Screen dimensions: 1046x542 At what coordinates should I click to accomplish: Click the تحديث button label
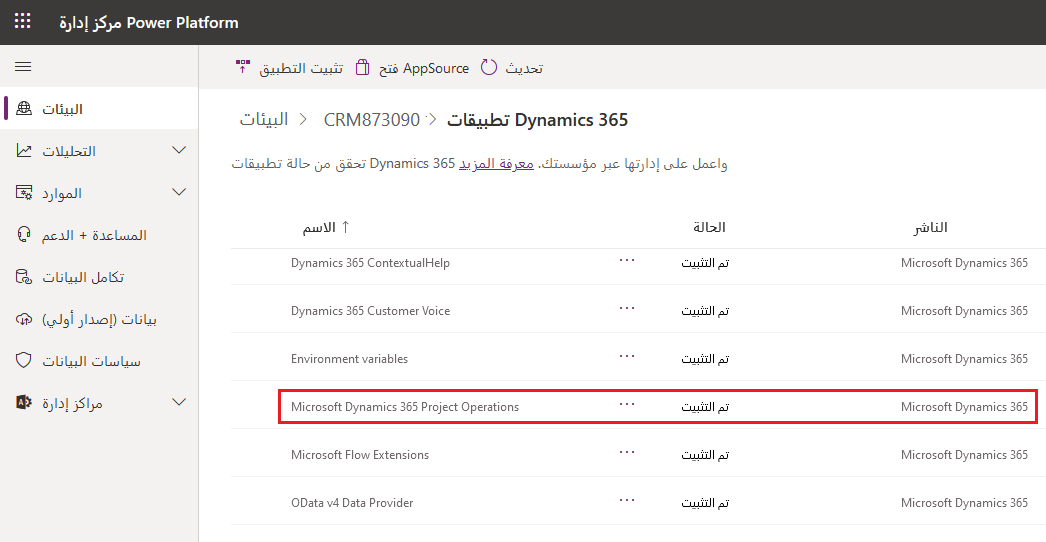click(x=524, y=68)
